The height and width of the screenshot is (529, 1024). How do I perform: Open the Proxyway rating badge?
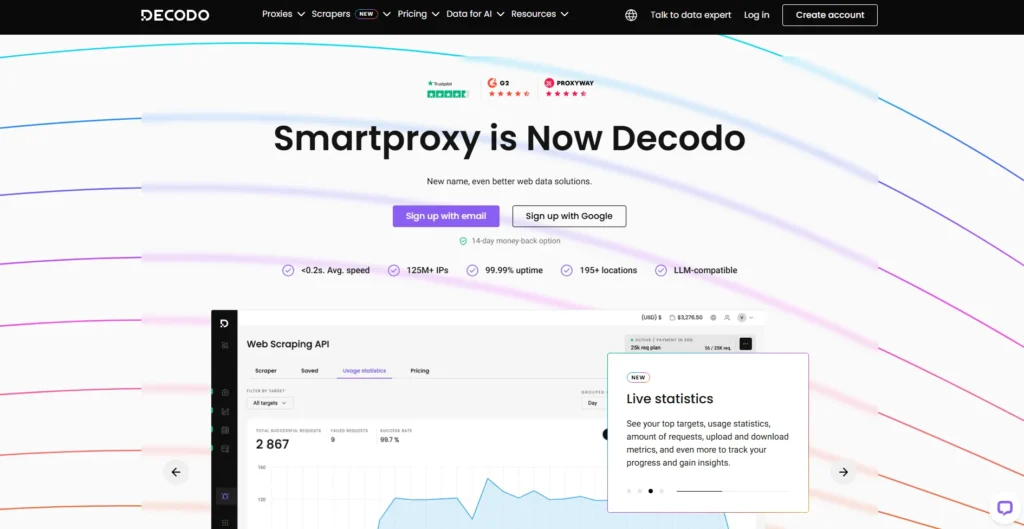(x=566, y=88)
